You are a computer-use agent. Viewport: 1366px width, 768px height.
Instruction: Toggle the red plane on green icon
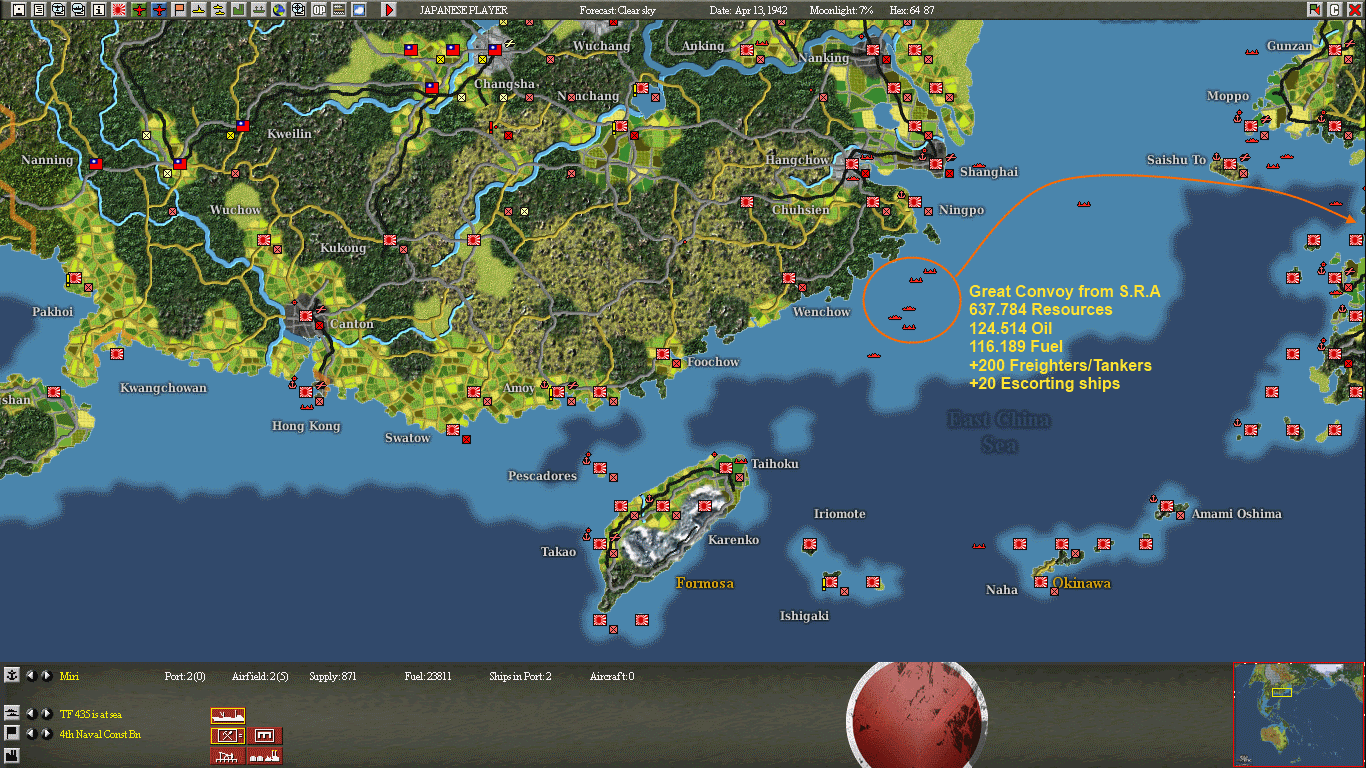pos(139,9)
